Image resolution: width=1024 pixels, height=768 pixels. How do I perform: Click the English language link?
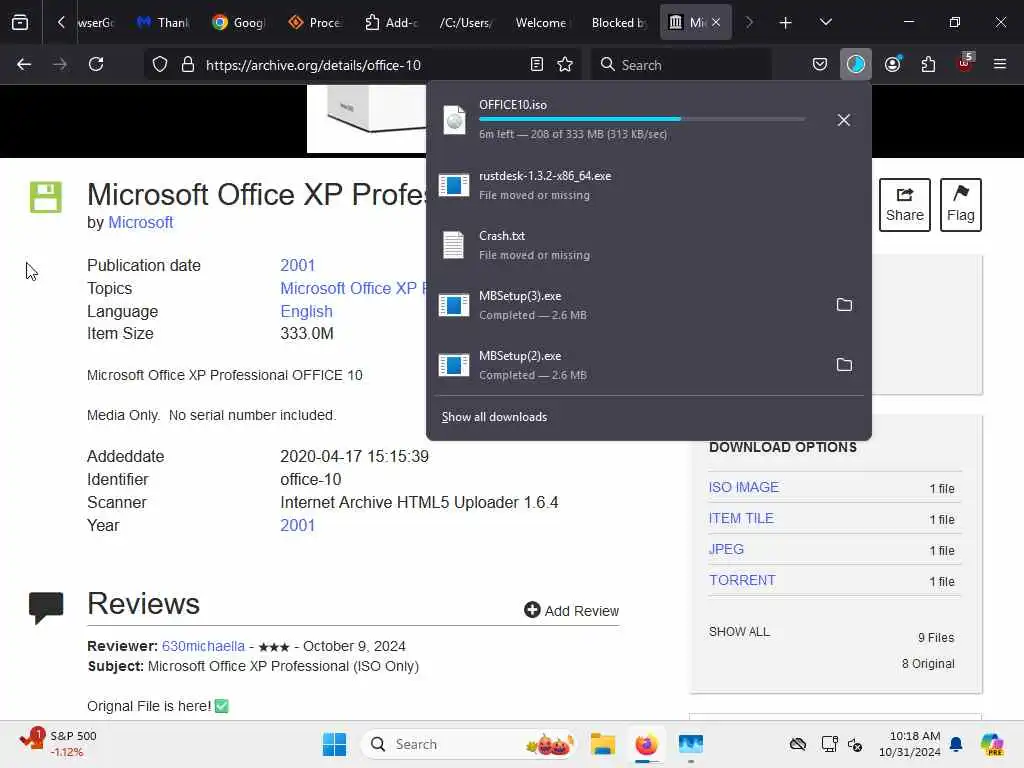pyautogui.click(x=306, y=312)
